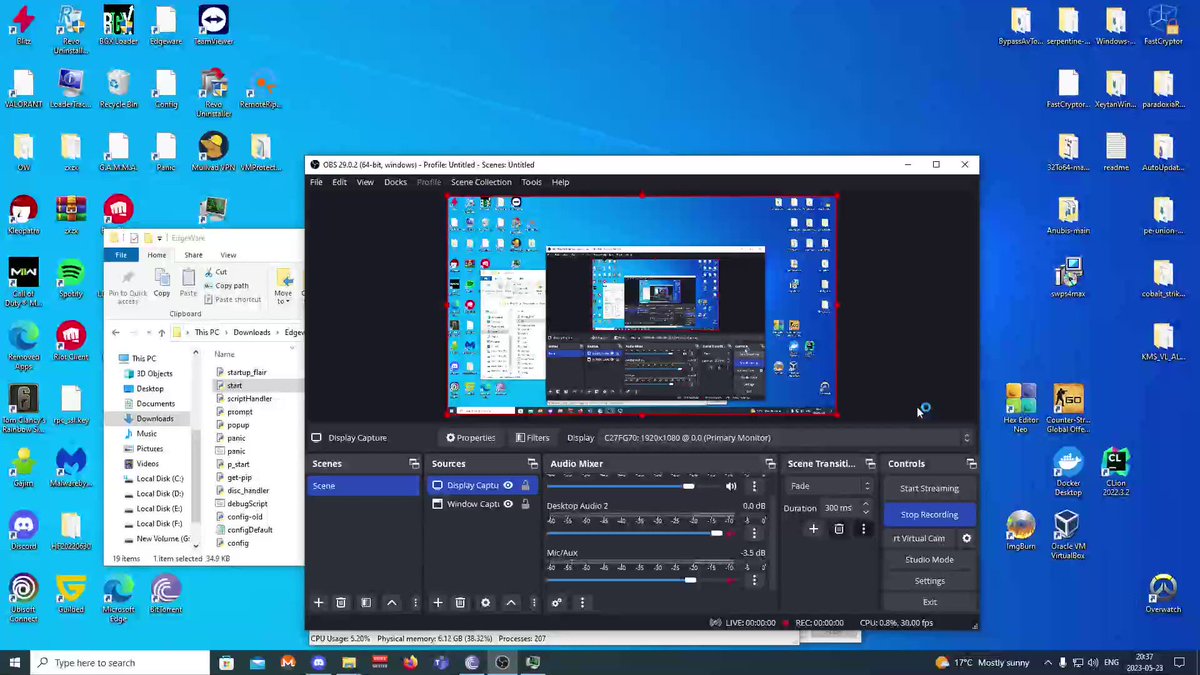This screenshot has height=675, width=1200.
Task: Pop out the Controls dock icon
Action: (x=971, y=464)
